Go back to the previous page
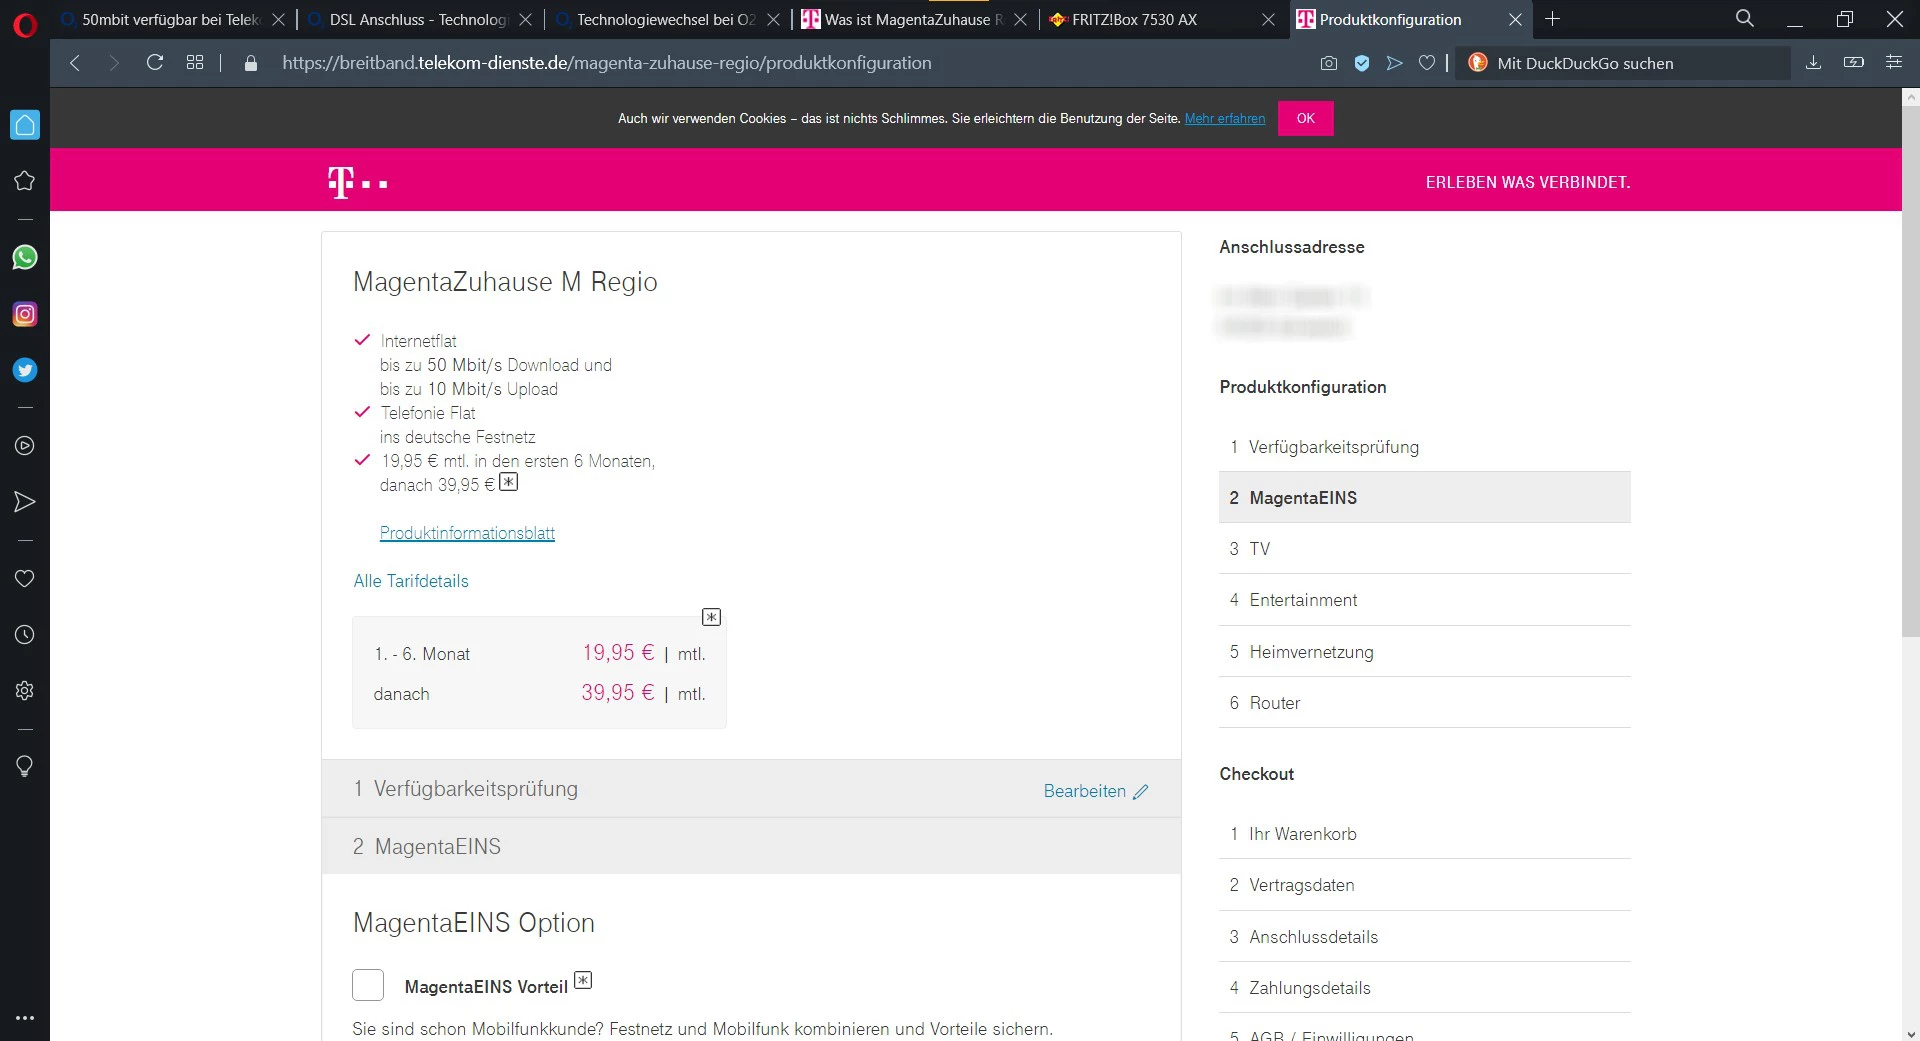This screenshot has height=1041, width=1920. [75, 63]
